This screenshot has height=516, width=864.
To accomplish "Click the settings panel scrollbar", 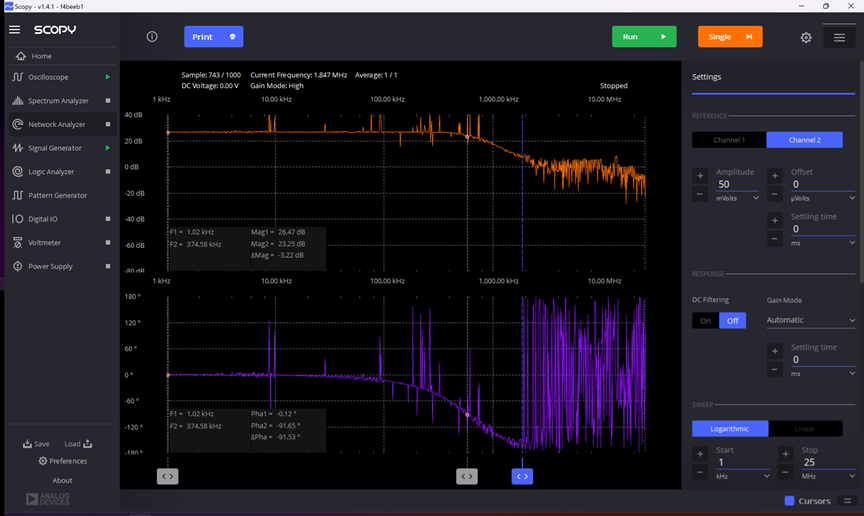I will pyautogui.click(x=861, y=172).
